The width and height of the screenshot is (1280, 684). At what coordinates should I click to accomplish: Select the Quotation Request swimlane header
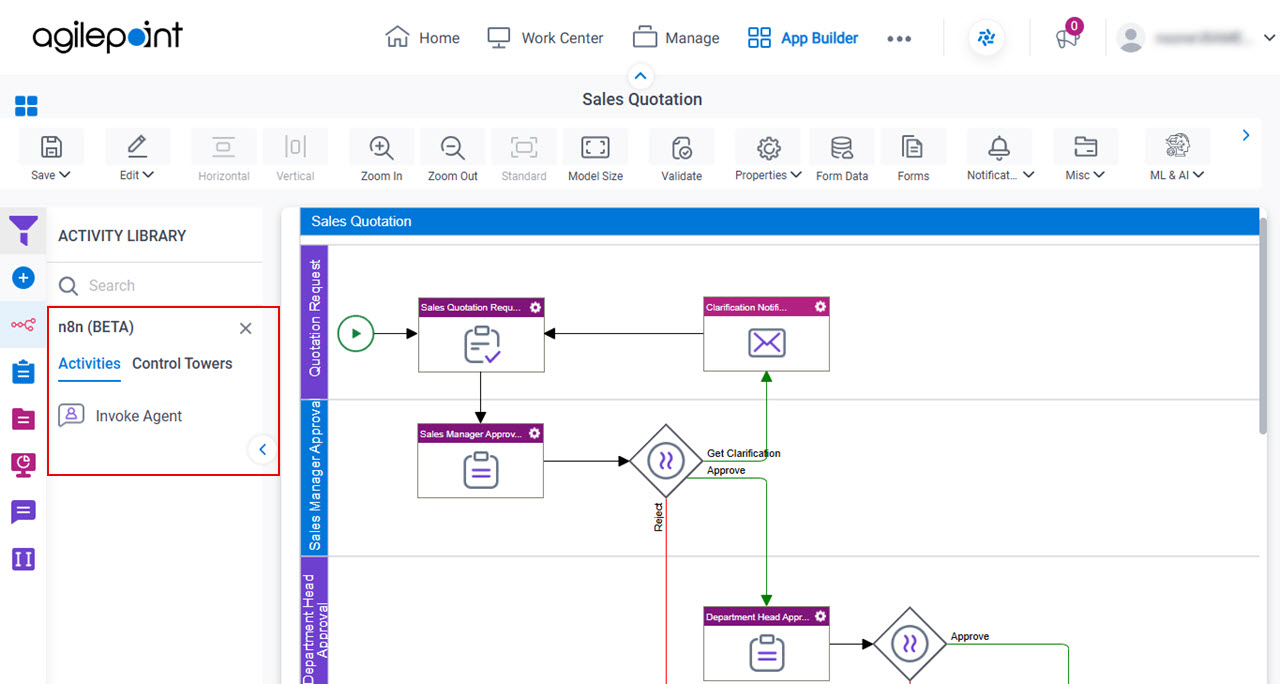click(314, 320)
